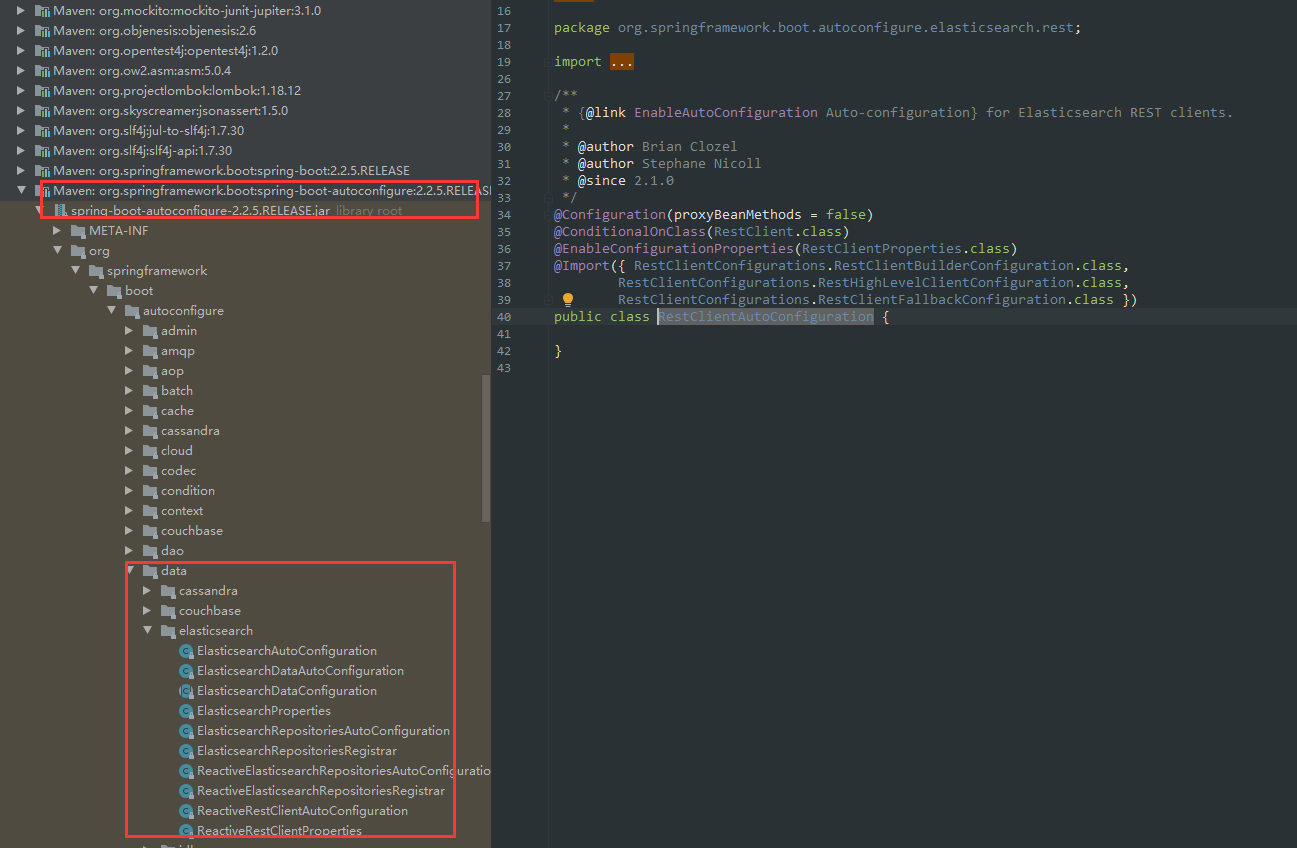Expand cassandra package under data
1297x848 pixels.
pos(148,591)
